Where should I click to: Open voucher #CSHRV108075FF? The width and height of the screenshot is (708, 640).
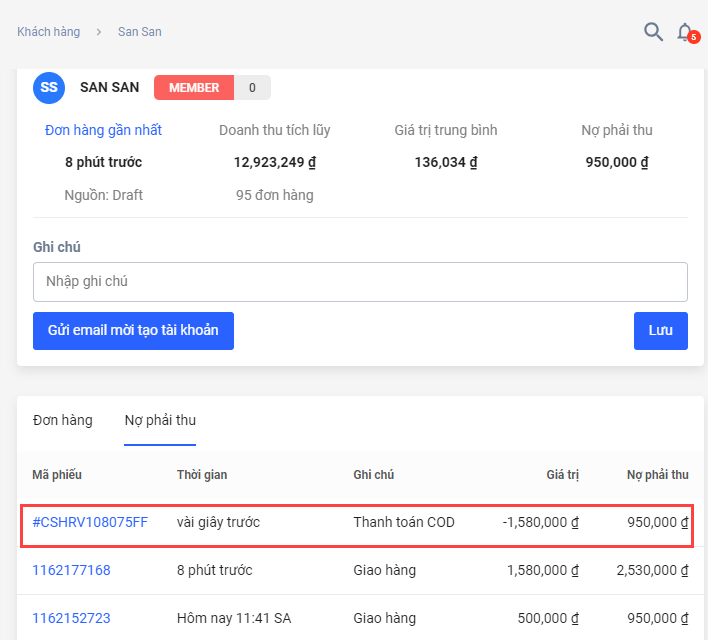(x=90, y=522)
